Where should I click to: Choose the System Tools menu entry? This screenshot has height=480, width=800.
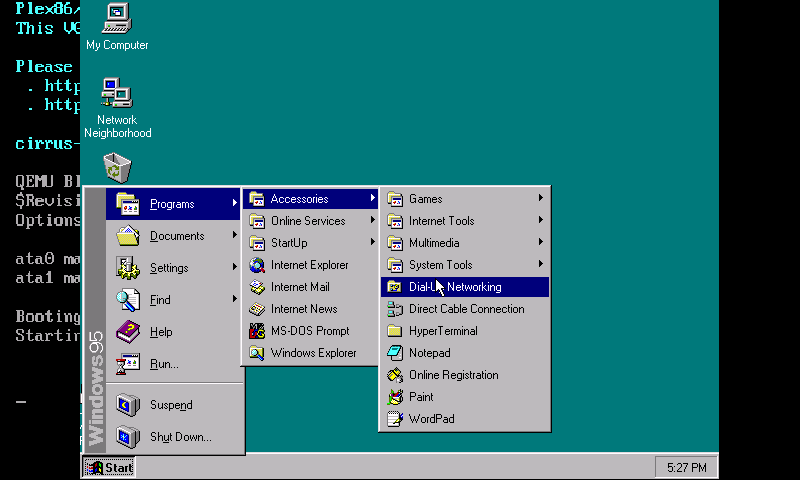465,265
